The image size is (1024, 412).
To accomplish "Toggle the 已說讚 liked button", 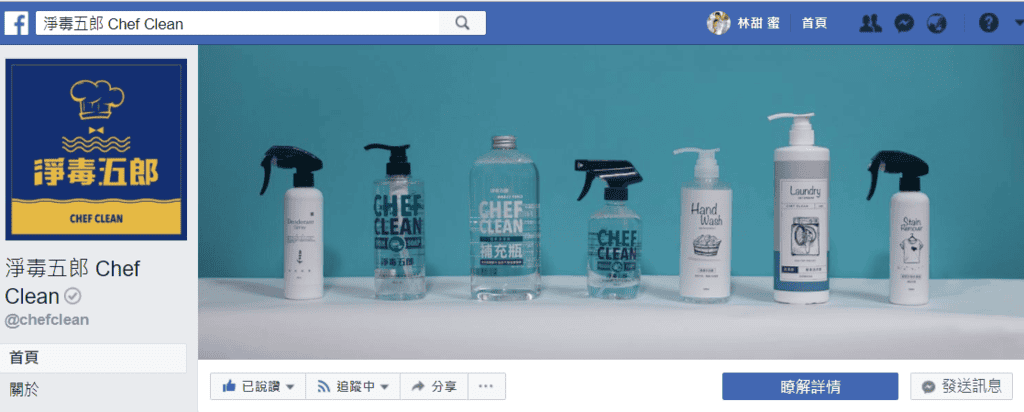I will (258, 386).
